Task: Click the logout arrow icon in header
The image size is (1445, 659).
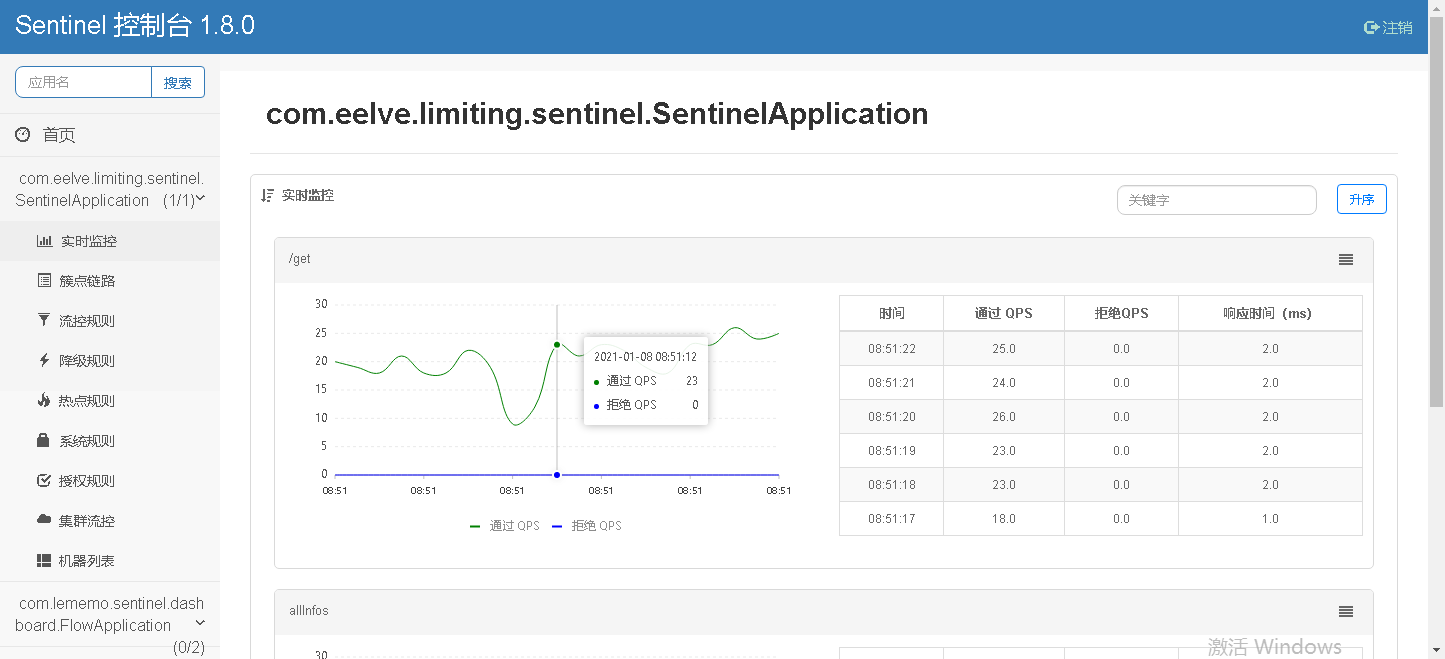Action: click(1371, 28)
